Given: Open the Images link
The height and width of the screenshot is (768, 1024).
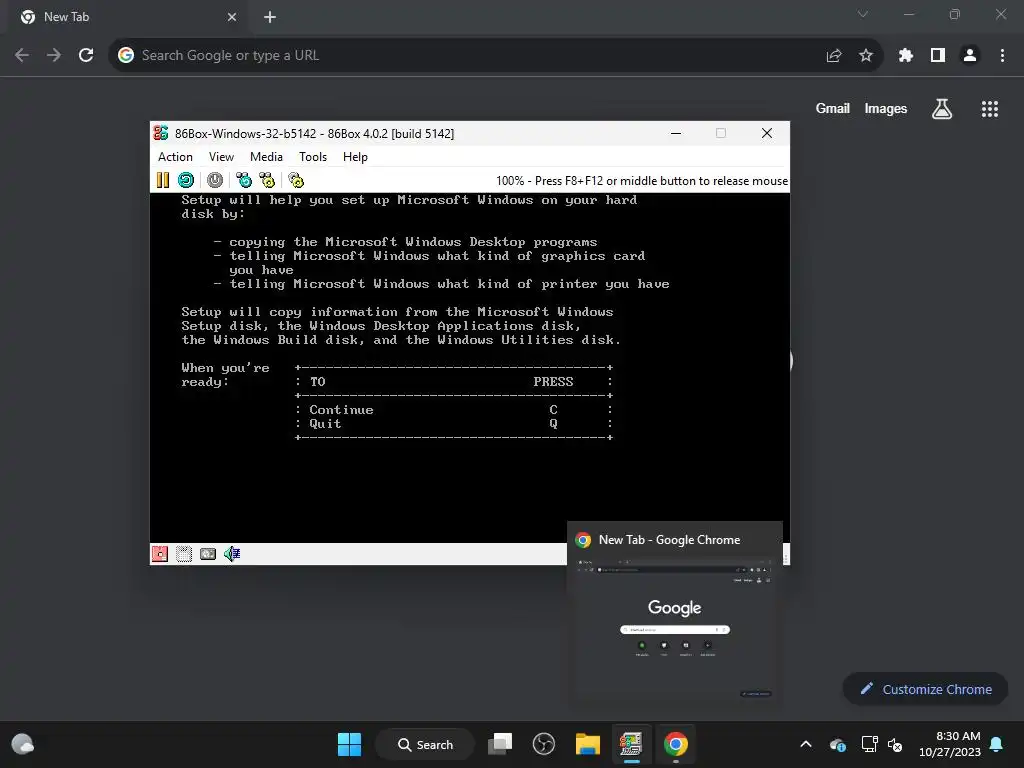Looking at the screenshot, I should [886, 108].
